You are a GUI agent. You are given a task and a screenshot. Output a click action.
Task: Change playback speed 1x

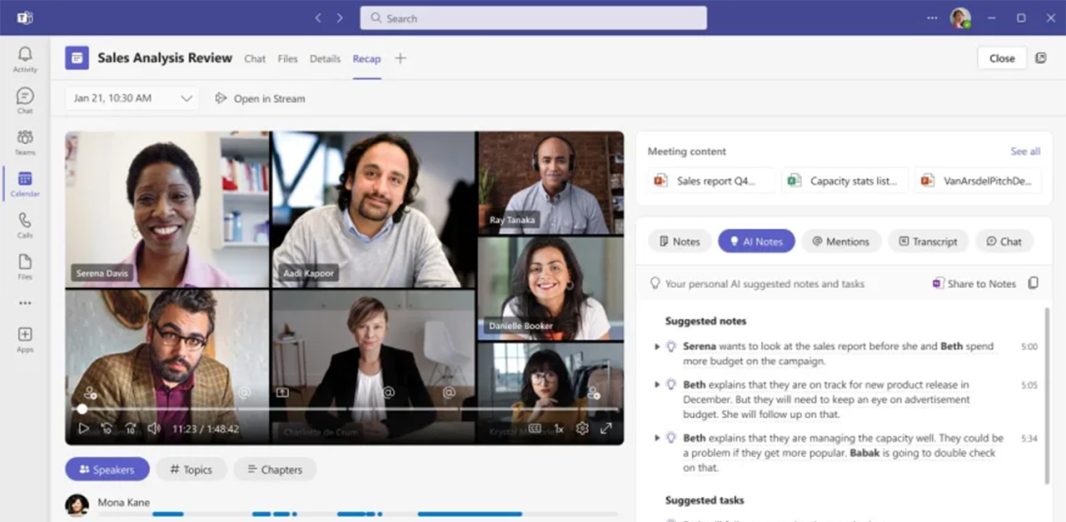(x=559, y=429)
